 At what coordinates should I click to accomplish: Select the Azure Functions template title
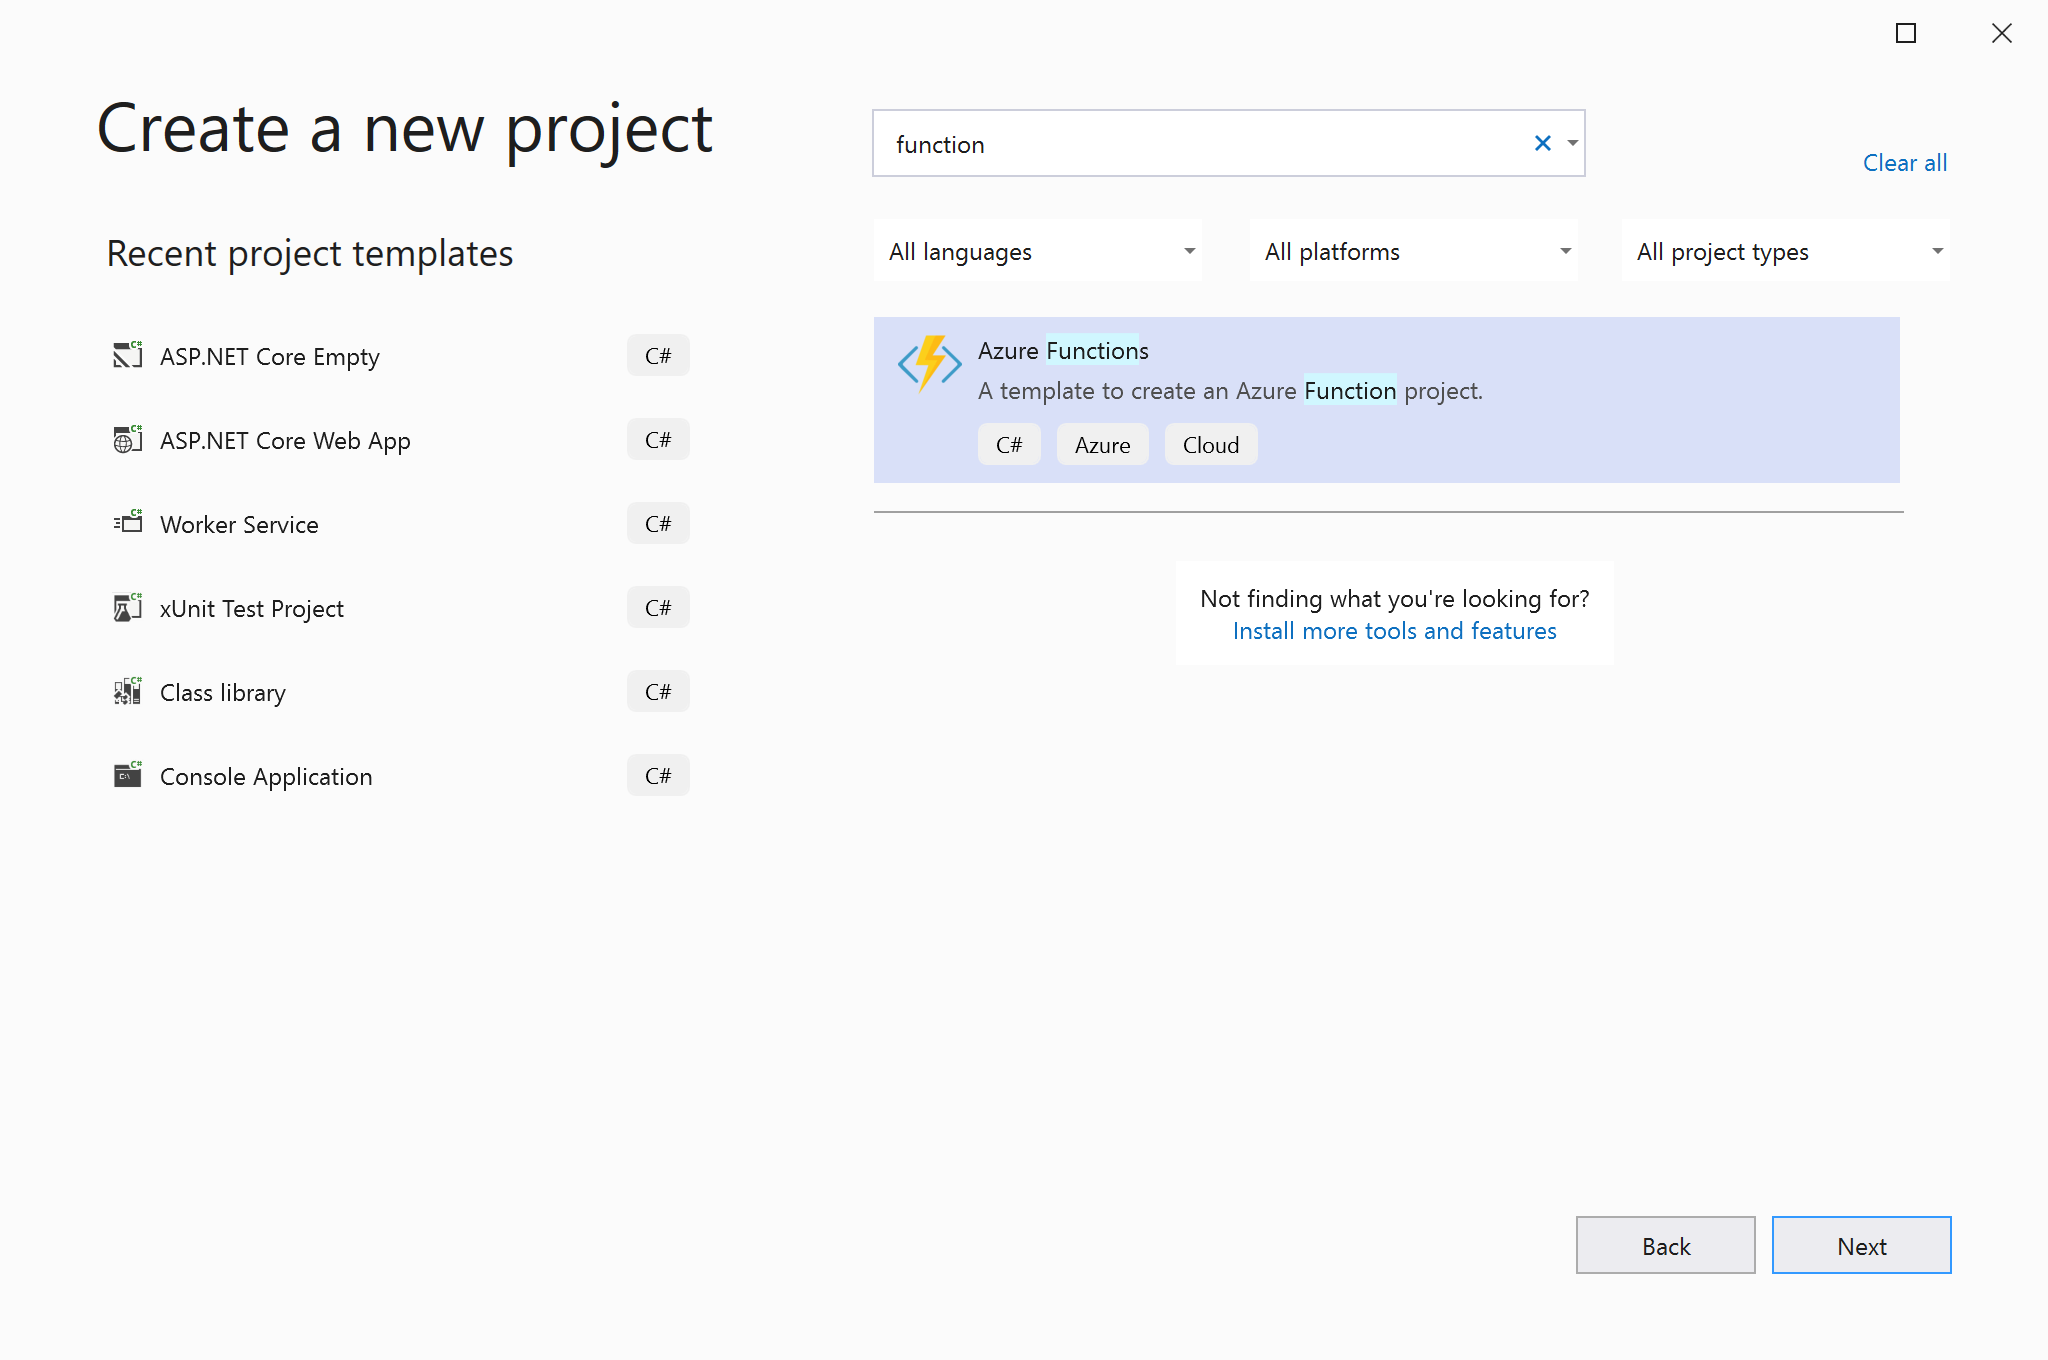[x=1063, y=351]
